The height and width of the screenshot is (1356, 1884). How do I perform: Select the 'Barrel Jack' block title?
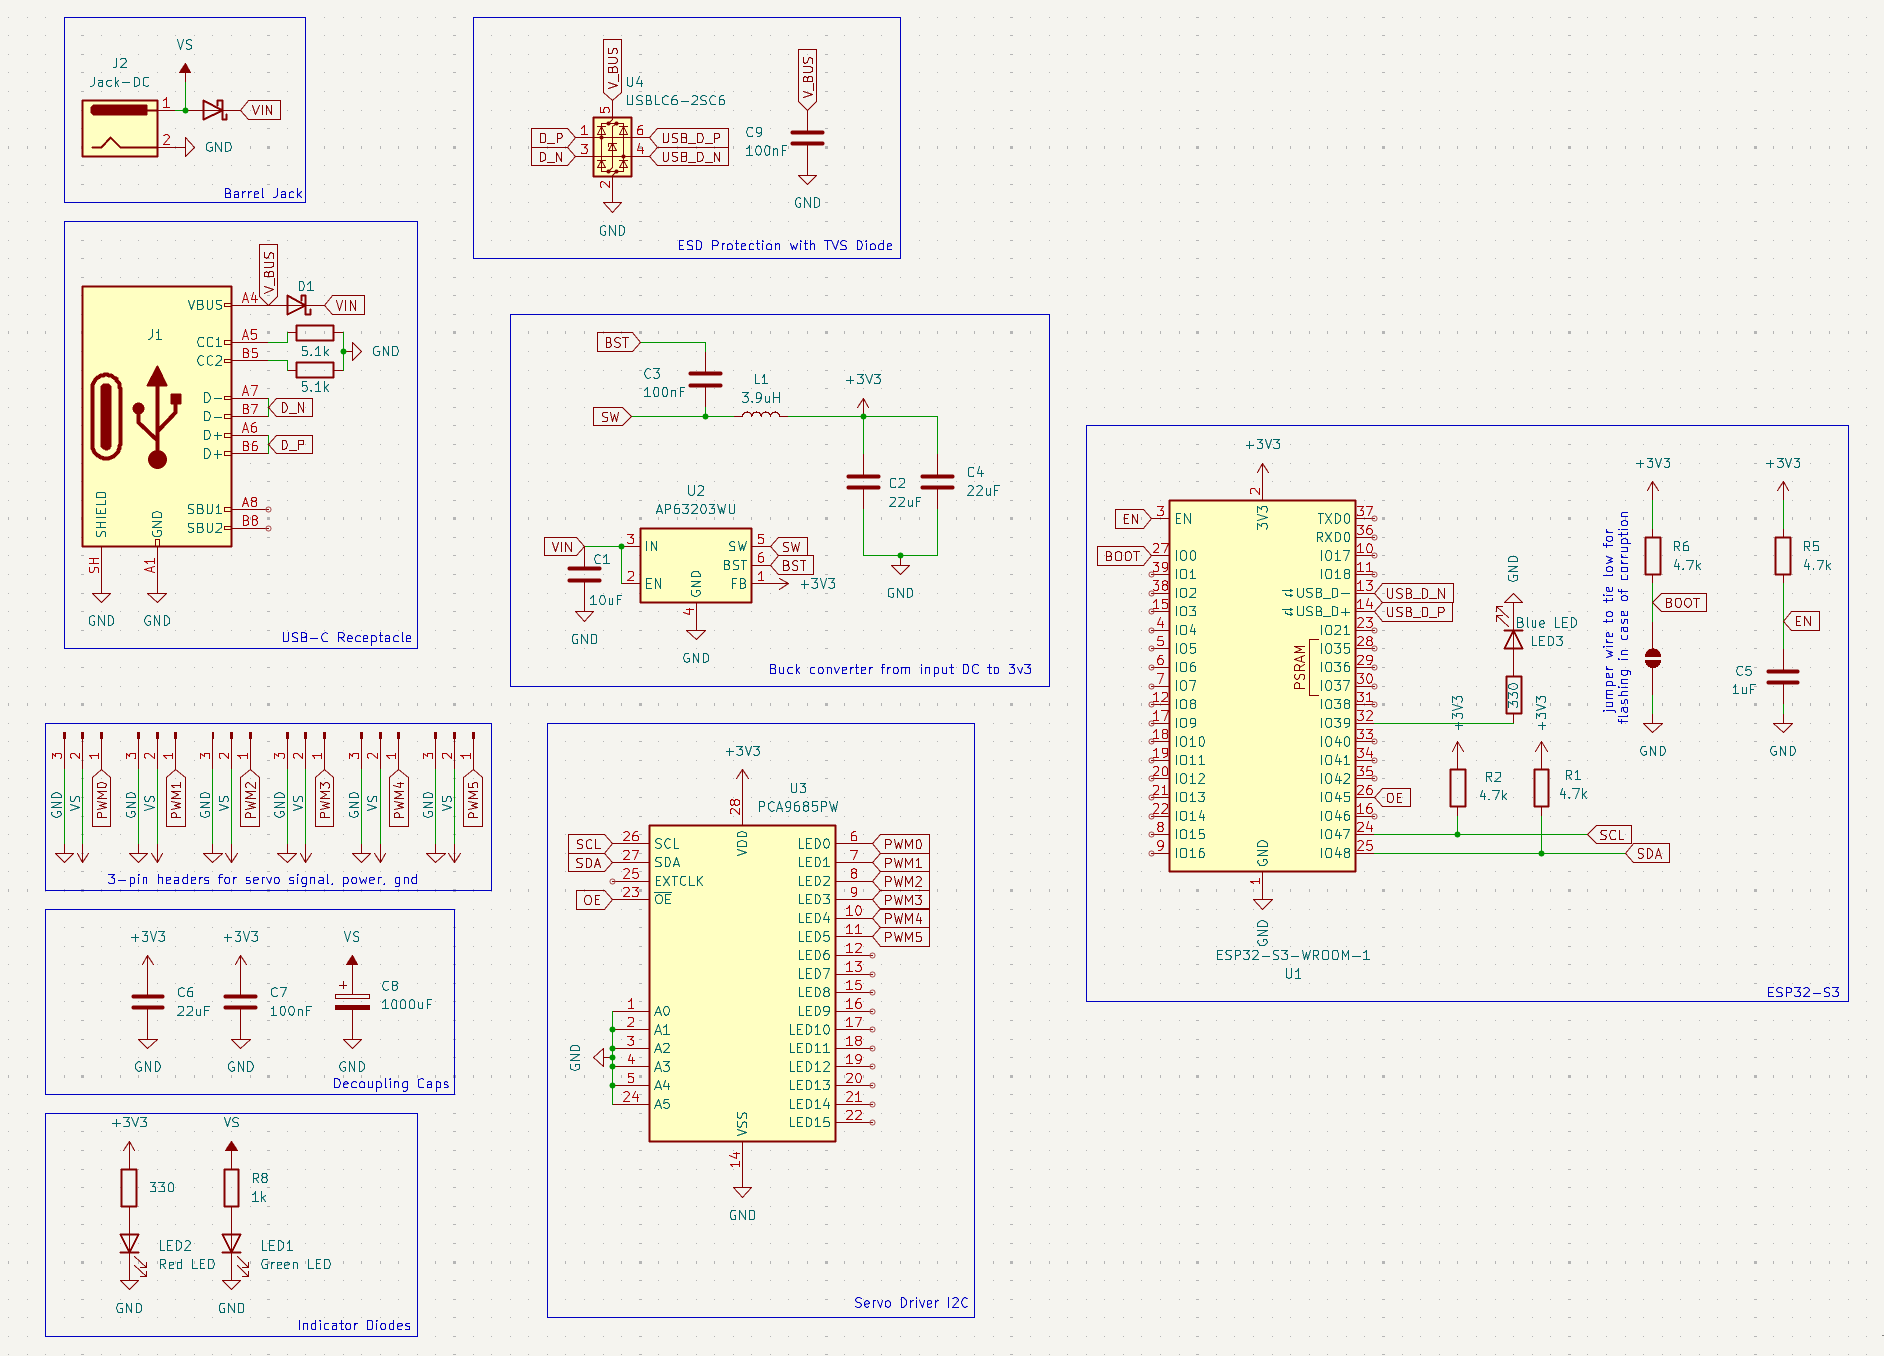coord(263,194)
